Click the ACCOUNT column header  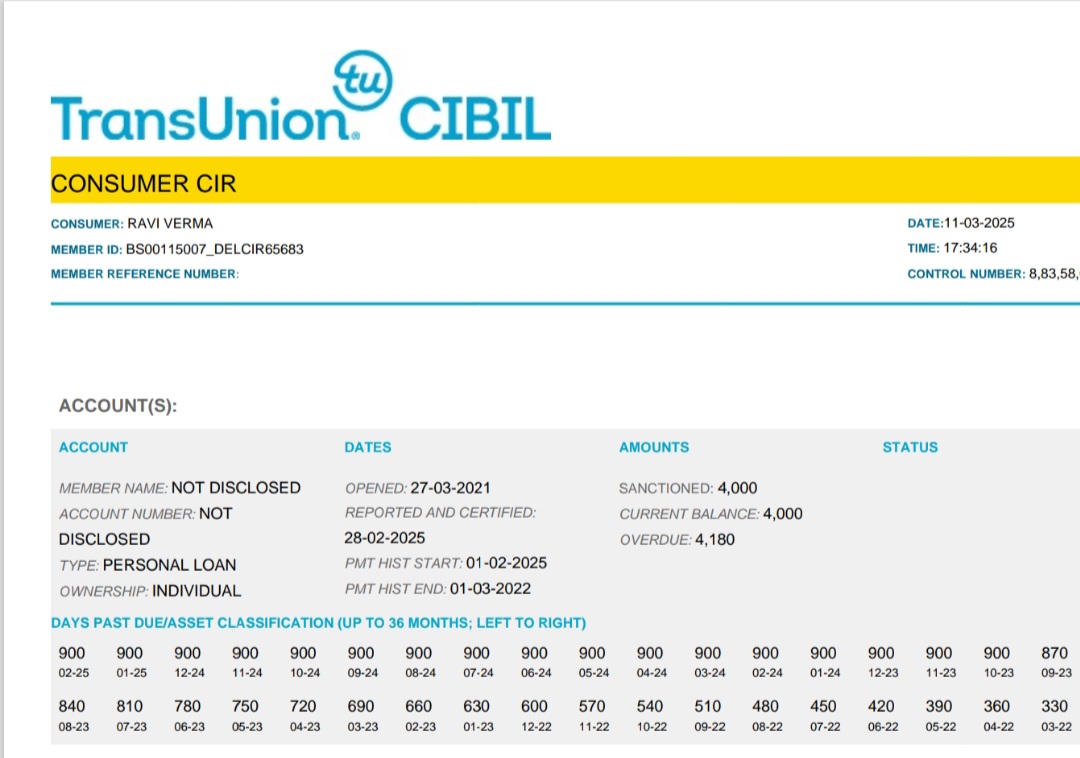coord(94,448)
